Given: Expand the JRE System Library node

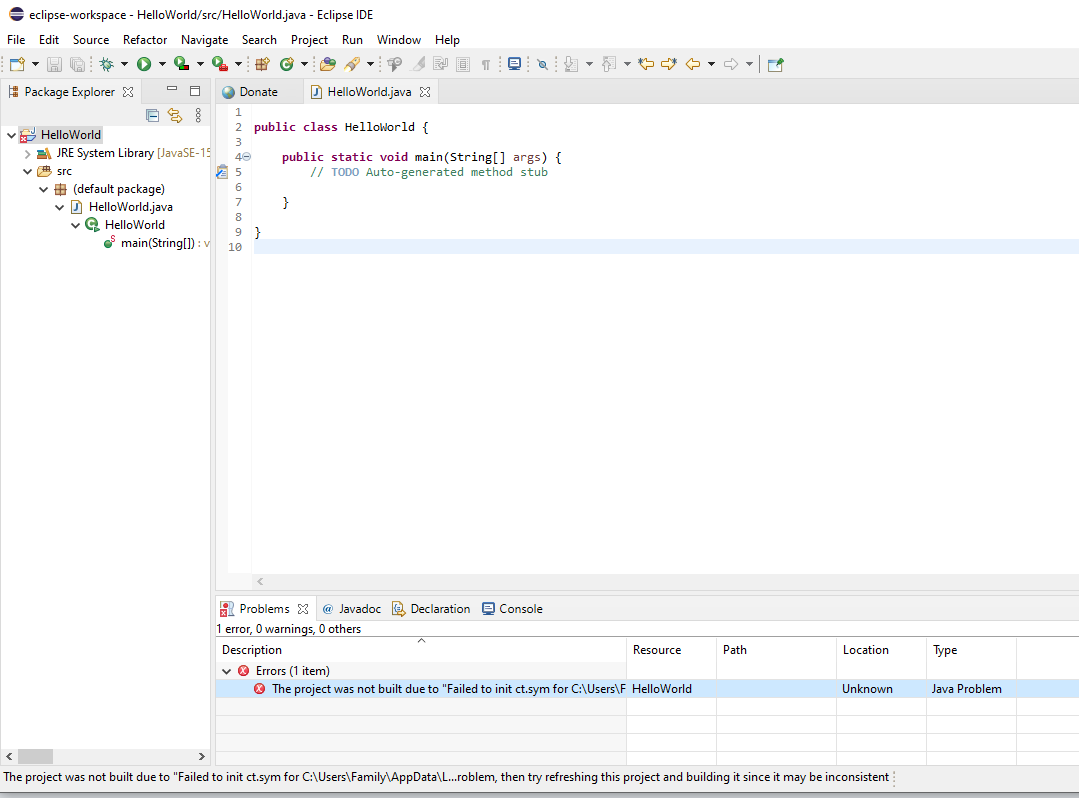Looking at the screenshot, I should coord(27,154).
